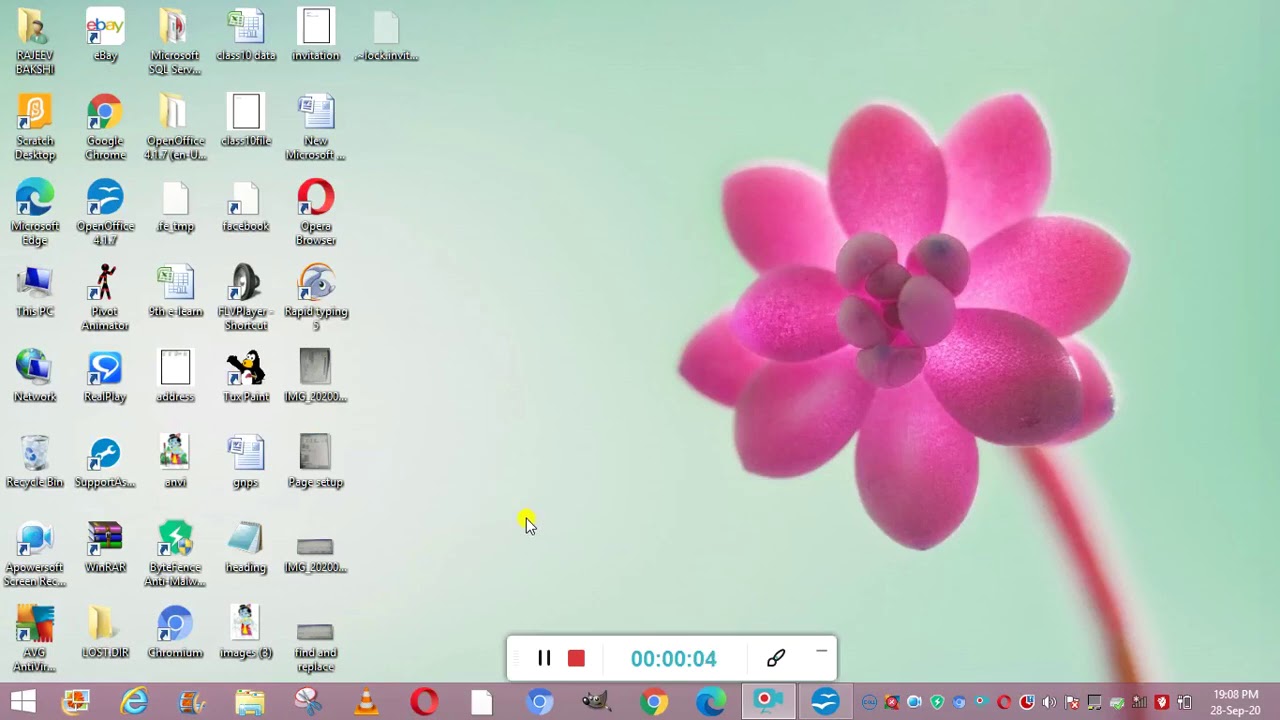The width and height of the screenshot is (1280, 720).
Task: Select the Tux Paint shortcut
Action: click(x=246, y=375)
